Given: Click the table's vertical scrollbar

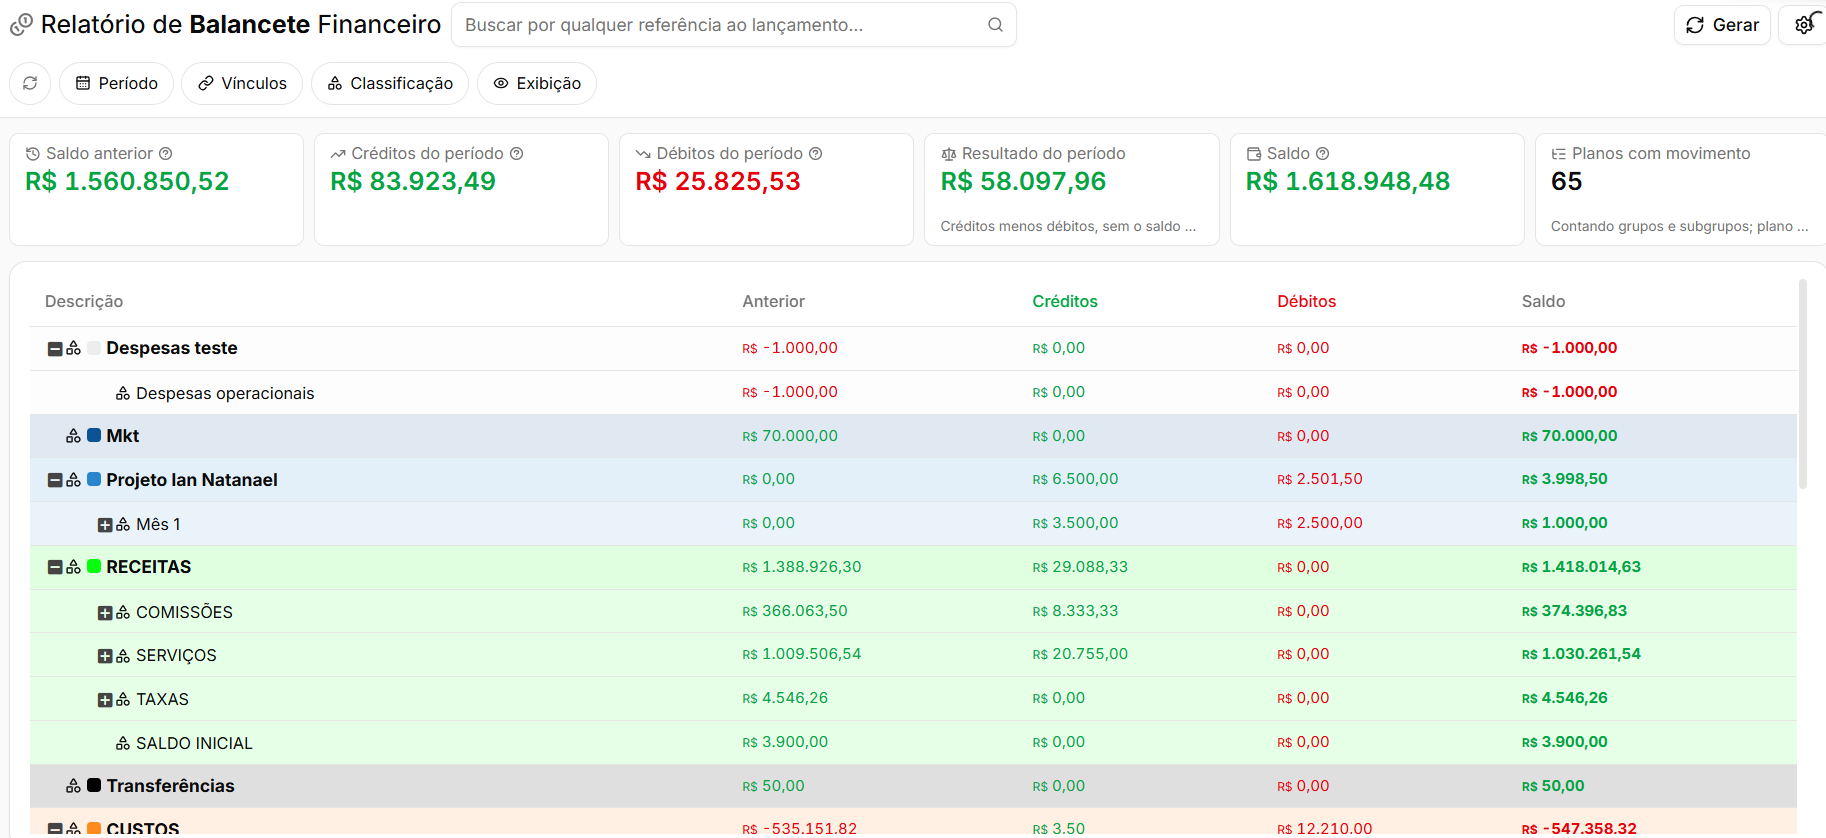Looking at the screenshot, I should tap(1803, 385).
